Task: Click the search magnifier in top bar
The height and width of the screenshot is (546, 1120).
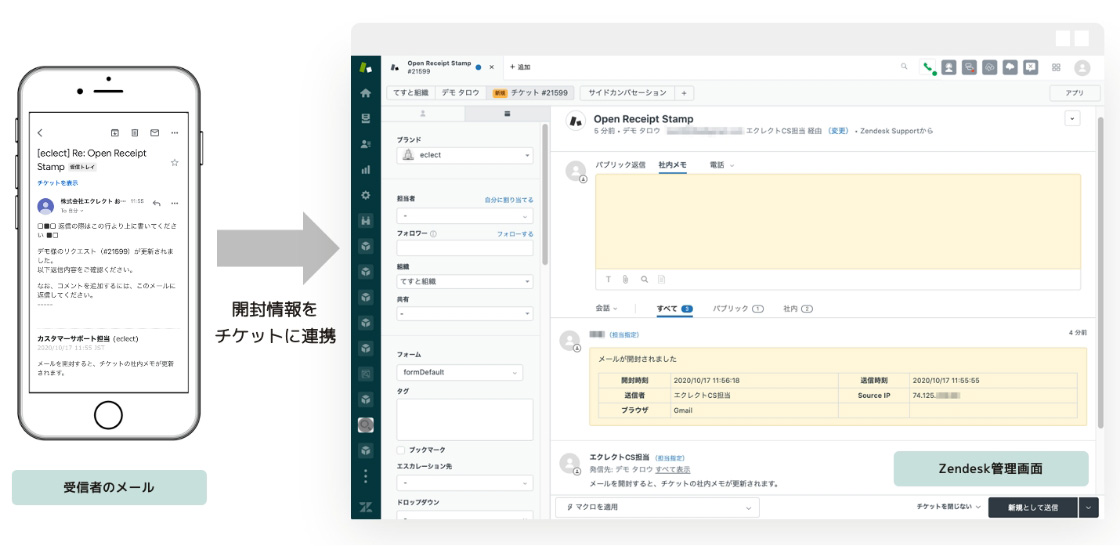Action: point(904,66)
